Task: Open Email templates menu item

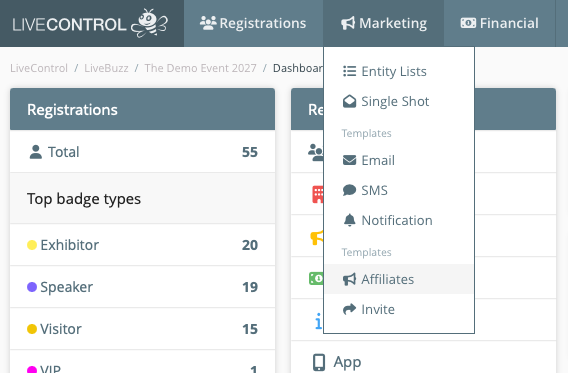Action: click(399, 160)
